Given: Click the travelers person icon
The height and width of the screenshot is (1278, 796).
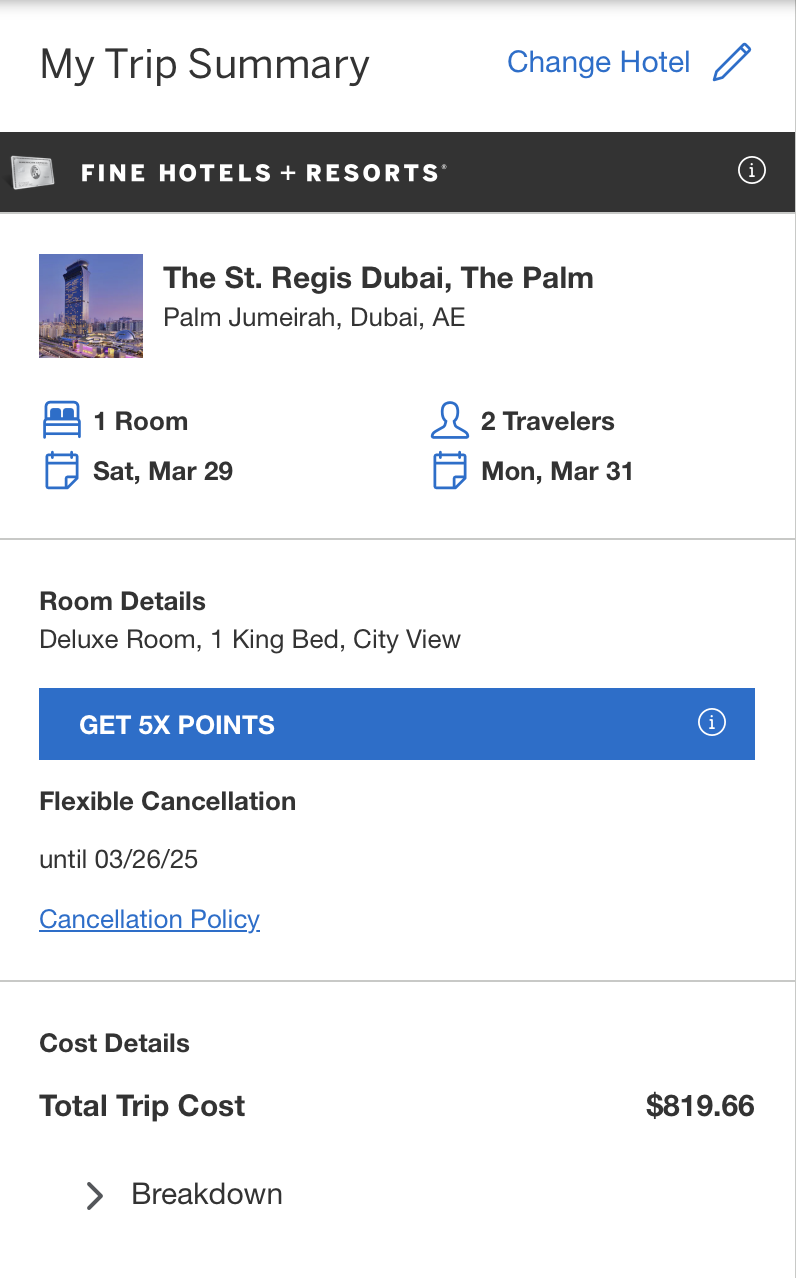Looking at the screenshot, I should pos(450,421).
